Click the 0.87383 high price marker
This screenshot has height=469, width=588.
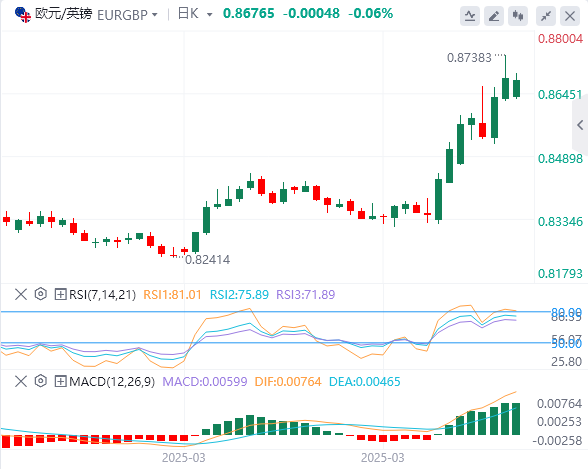469,58
